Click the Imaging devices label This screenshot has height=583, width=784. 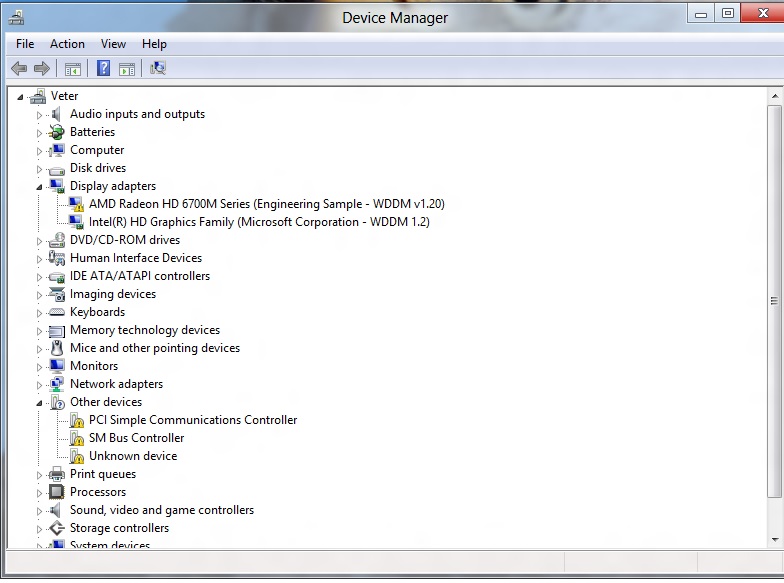[x=113, y=294]
